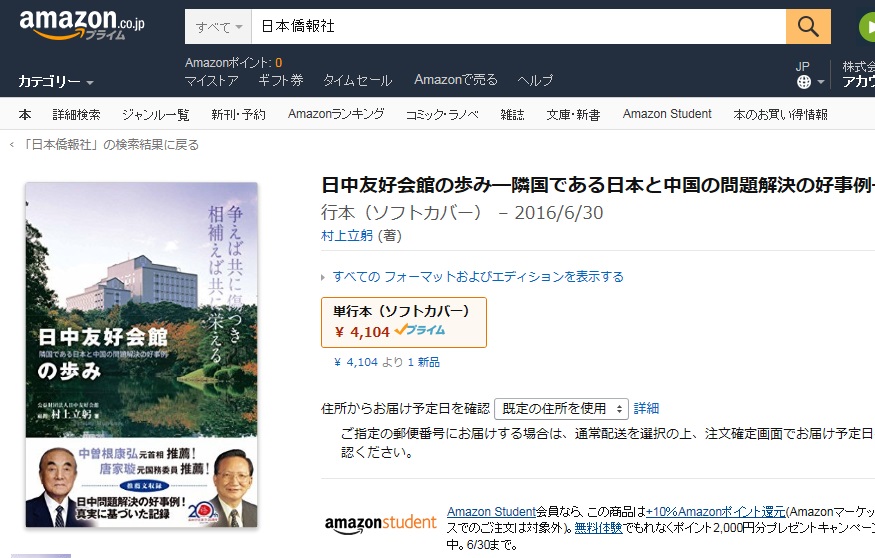Select the 単行本(ソフトカバー) ¥4,104 format box
Screen dimensions: 875x558
pyautogui.click(x=403, y=323)
